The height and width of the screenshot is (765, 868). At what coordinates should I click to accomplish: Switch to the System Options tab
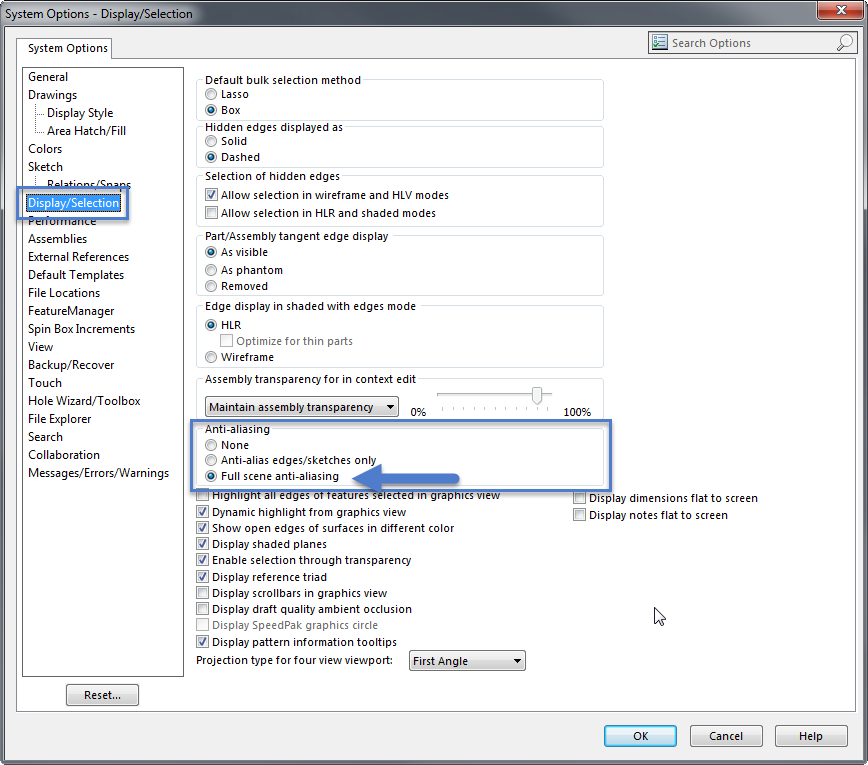(65, 47)
